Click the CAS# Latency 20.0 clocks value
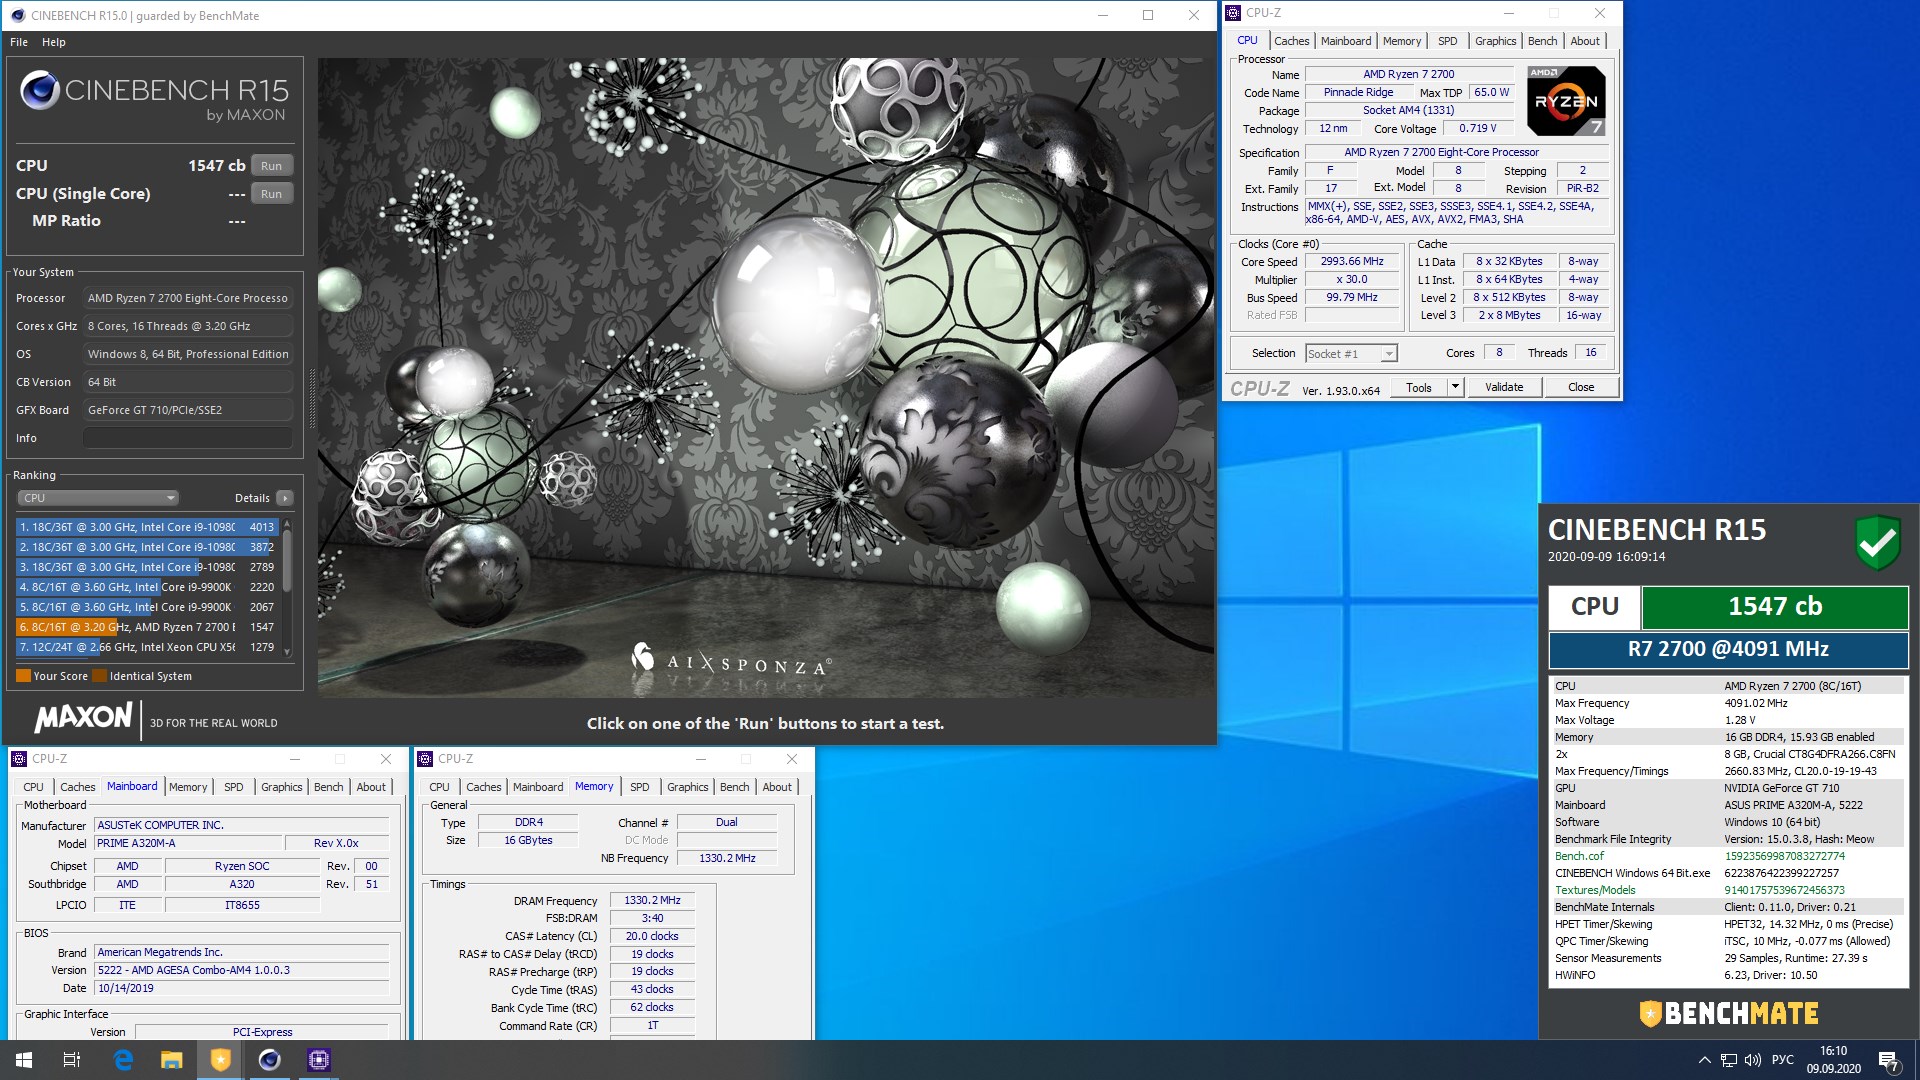Image resolution: width=1920 pixels, height=1080 pixels. click(652, 936)
